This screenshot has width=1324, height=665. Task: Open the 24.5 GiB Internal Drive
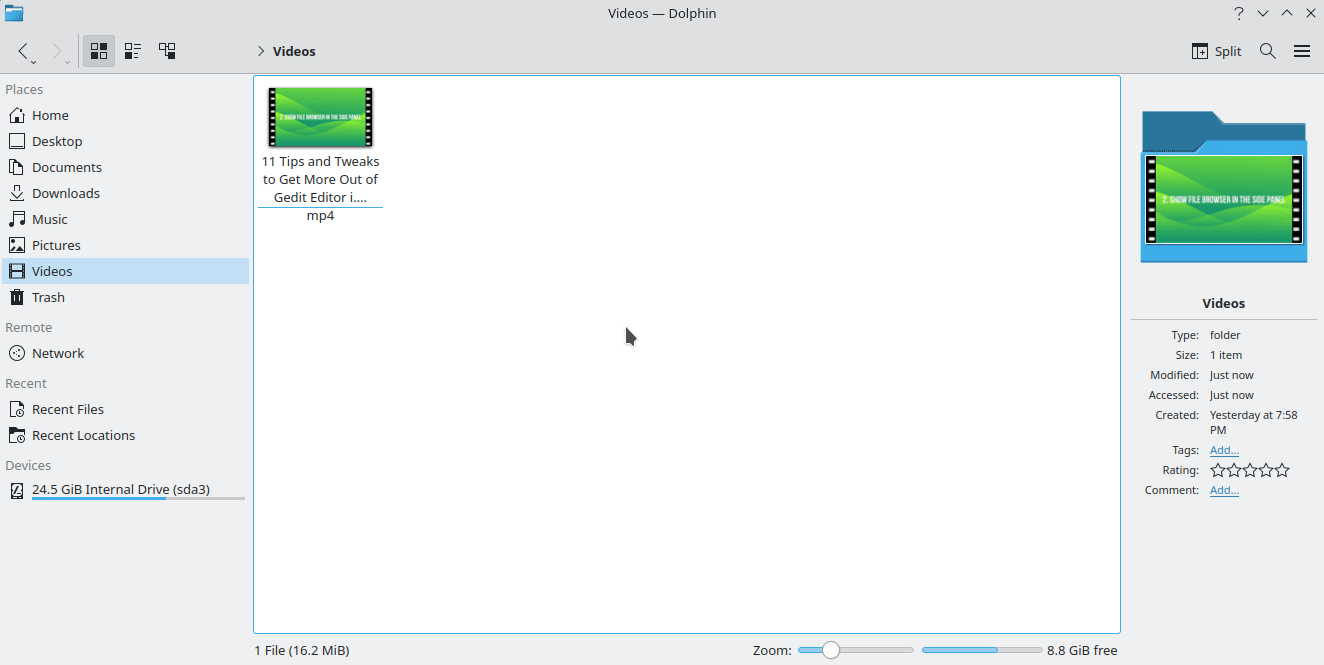(121, 489)
